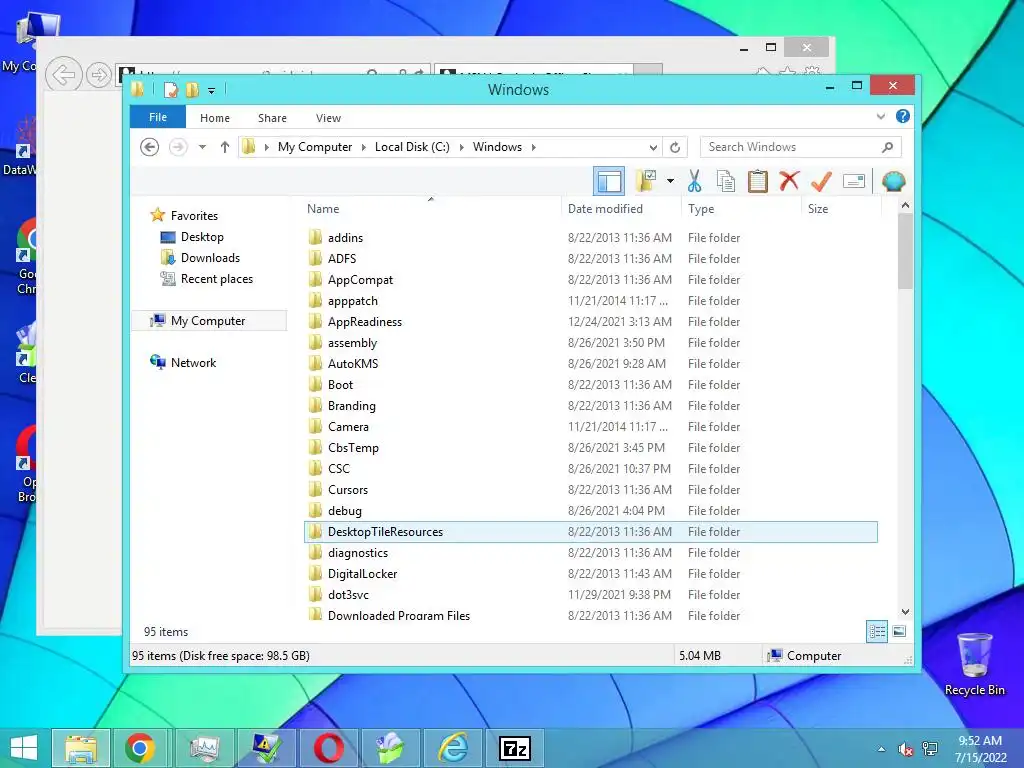The height and width of the screenshot is (768, 1024).
Task: Select the dot3svc folder
Action: point(590,594)
